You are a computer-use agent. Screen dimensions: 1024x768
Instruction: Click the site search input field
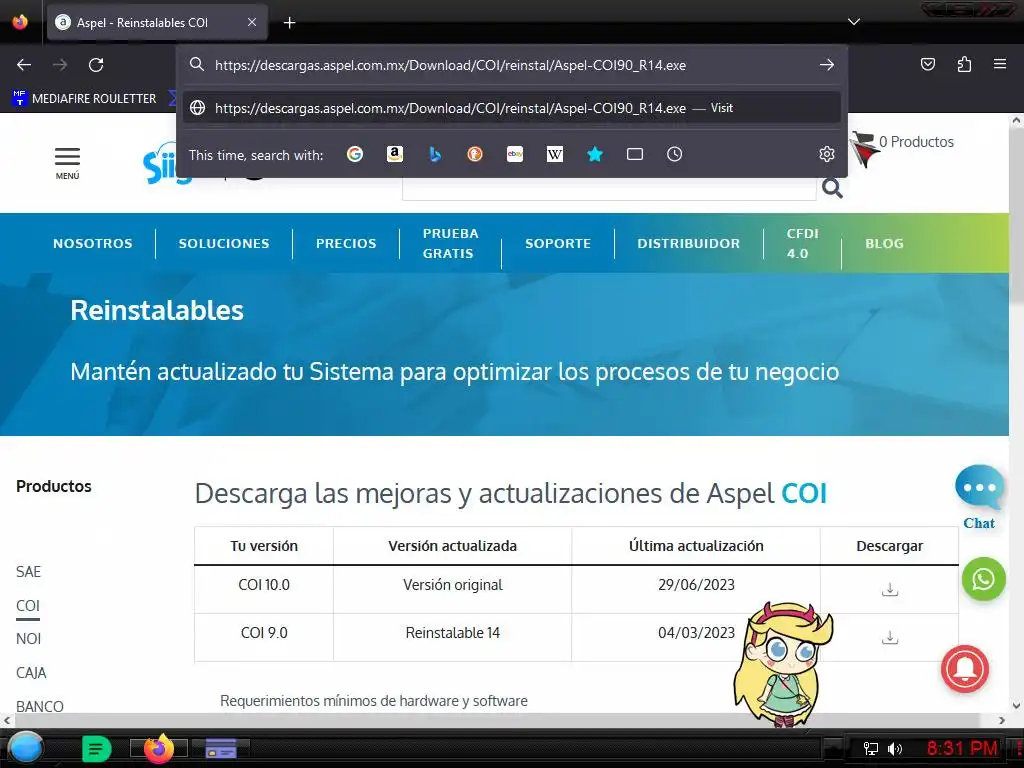[609, 189]
